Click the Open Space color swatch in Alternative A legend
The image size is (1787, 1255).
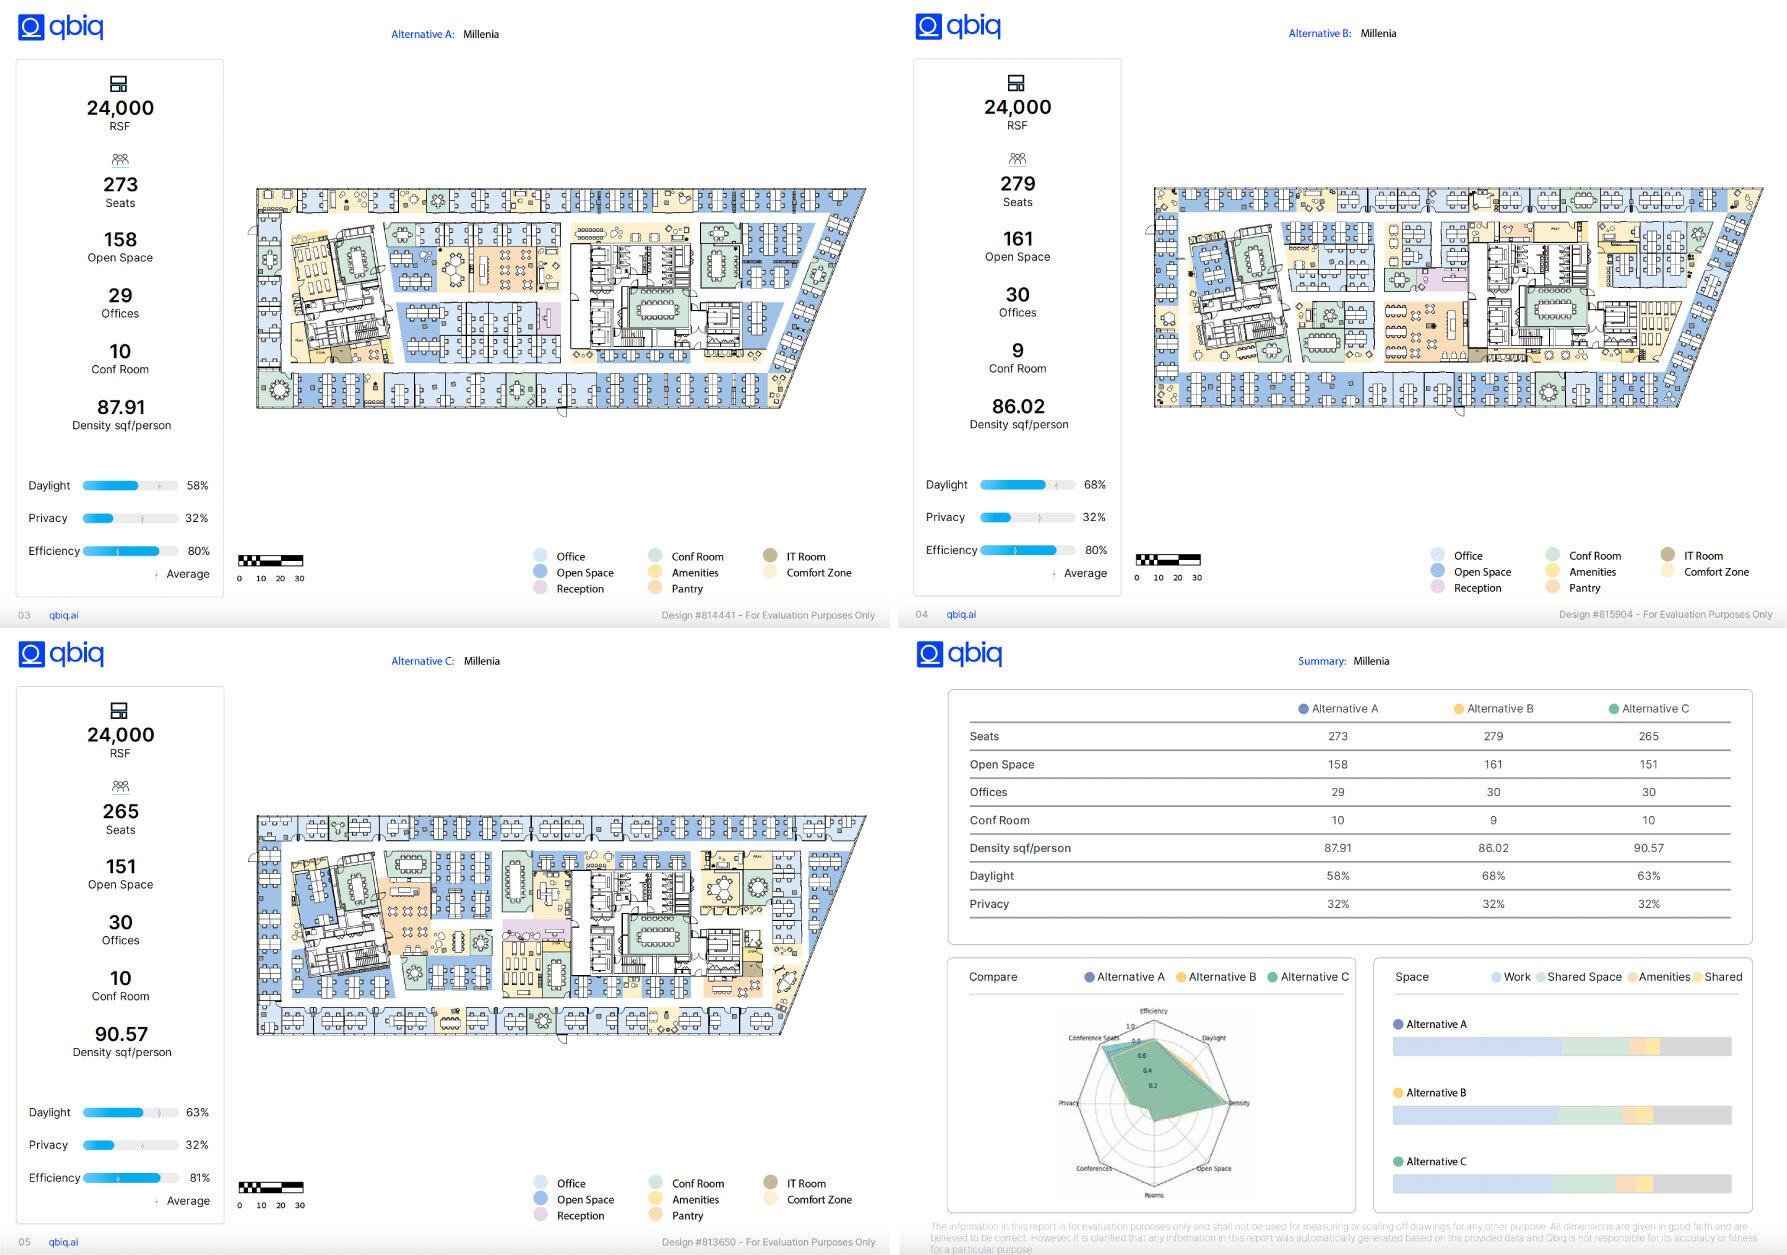coord(540,572)
